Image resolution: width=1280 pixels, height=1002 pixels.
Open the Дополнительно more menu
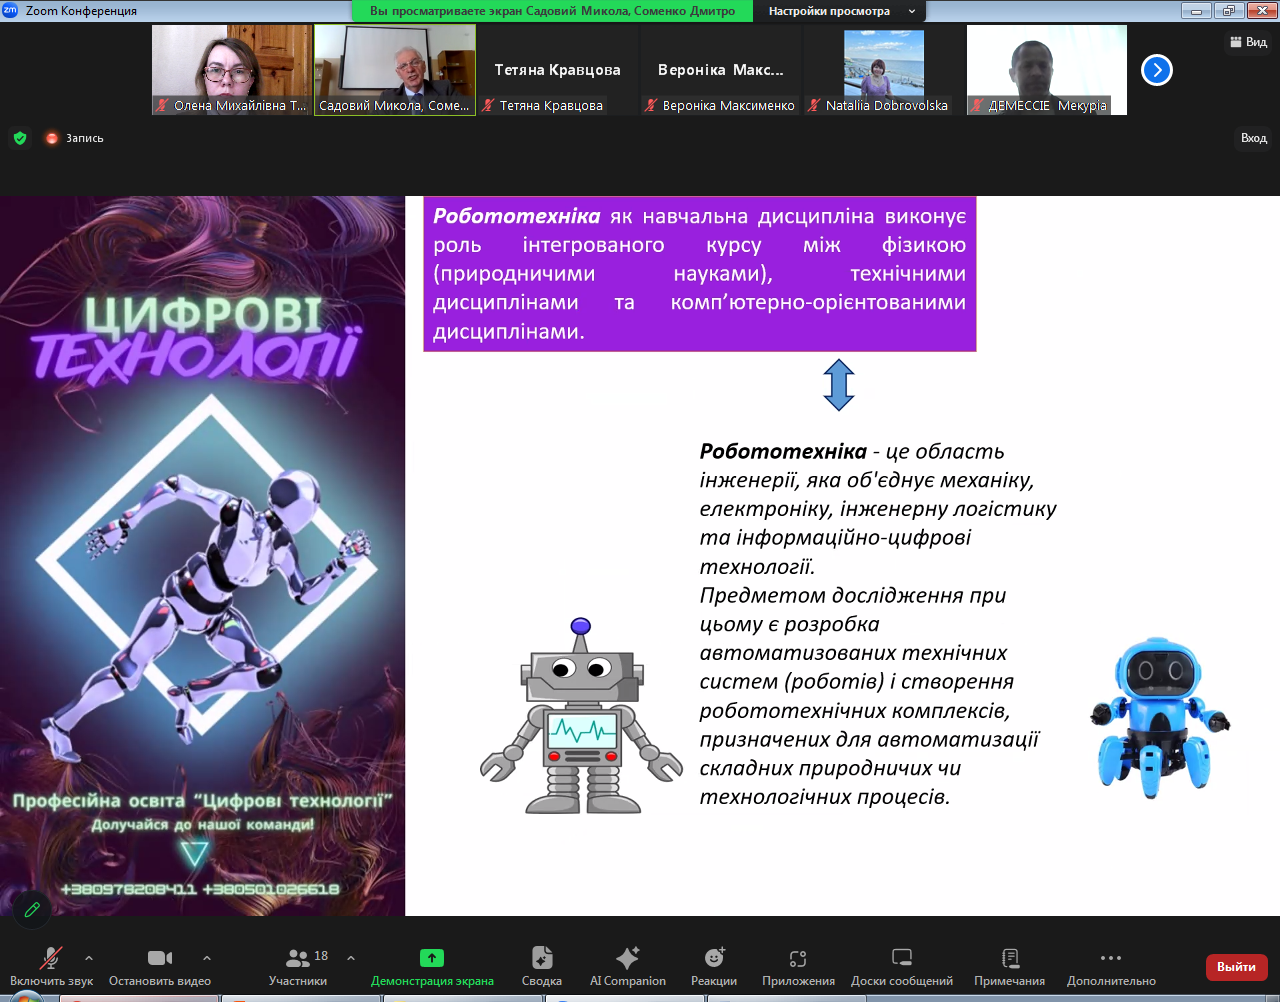coord(1110,958)
